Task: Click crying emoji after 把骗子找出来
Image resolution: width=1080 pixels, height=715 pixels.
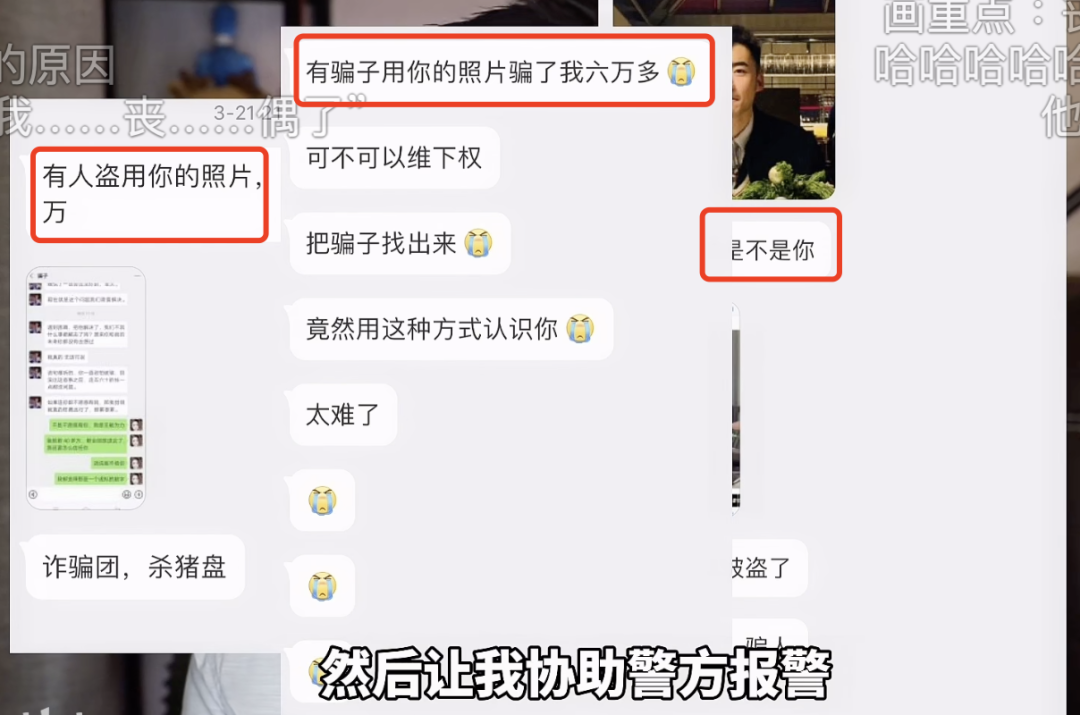Action: click(x=478, y=243)
